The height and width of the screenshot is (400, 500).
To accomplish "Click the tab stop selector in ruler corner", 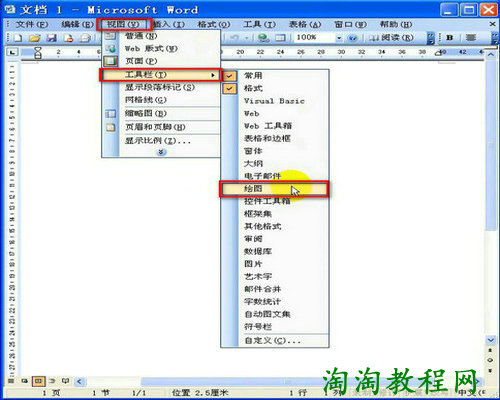I will [x=12, y=52].
